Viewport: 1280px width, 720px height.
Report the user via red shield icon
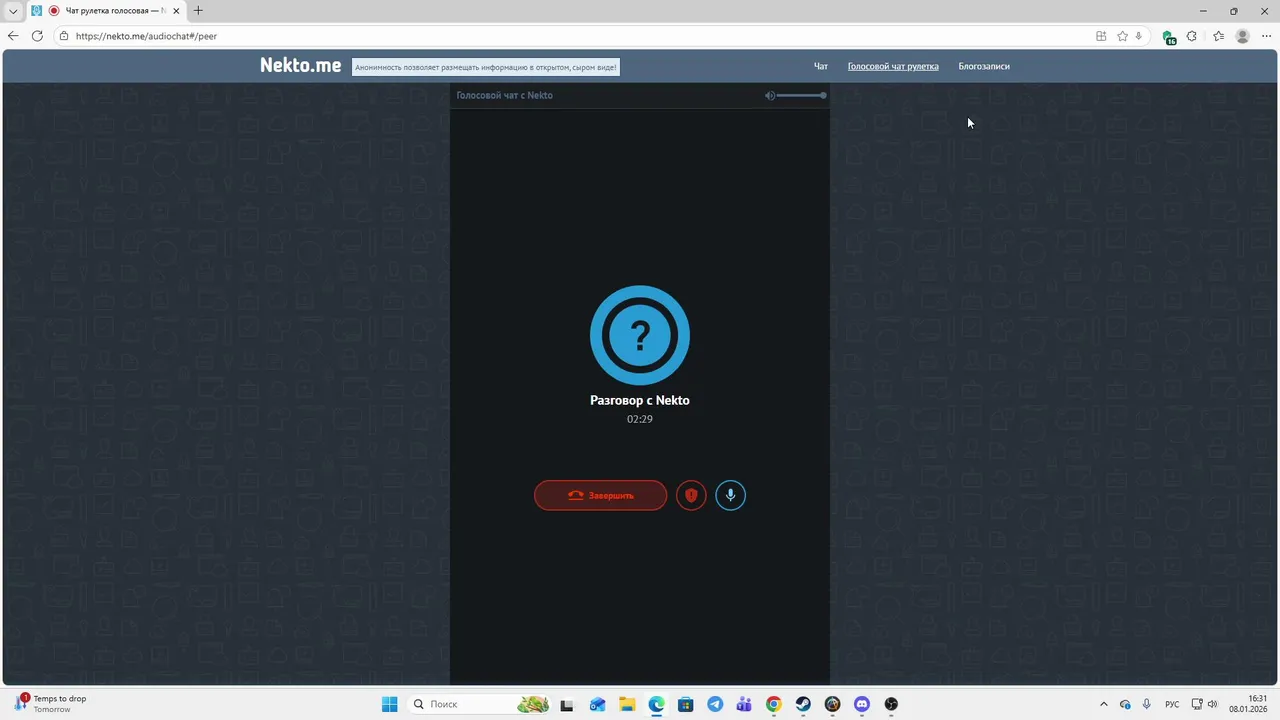pyautogui.click(x=691, y=495)
